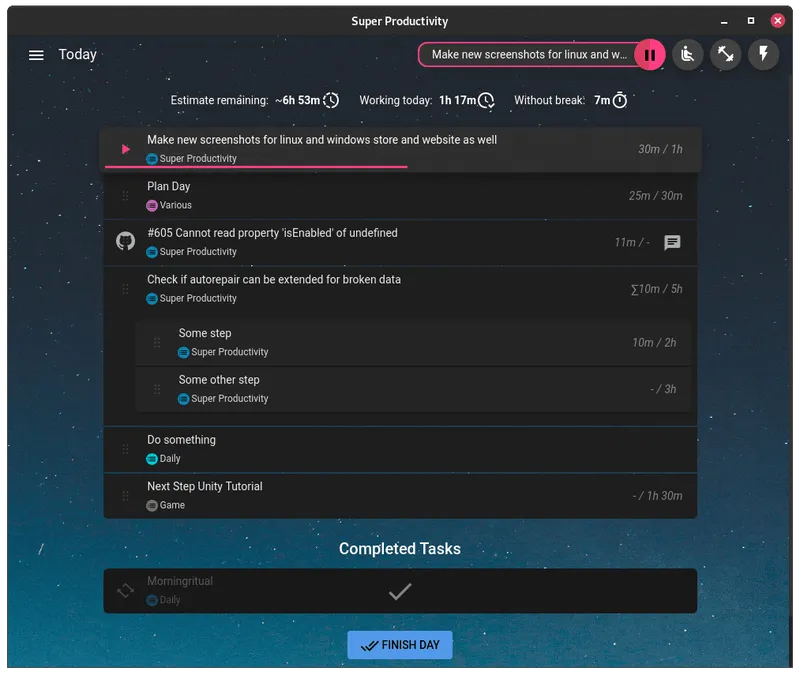The height and width of the screenshot is (675, 800).
Task: Click the Game project tag
Action: pyautogui.click(x=166, y=505)
